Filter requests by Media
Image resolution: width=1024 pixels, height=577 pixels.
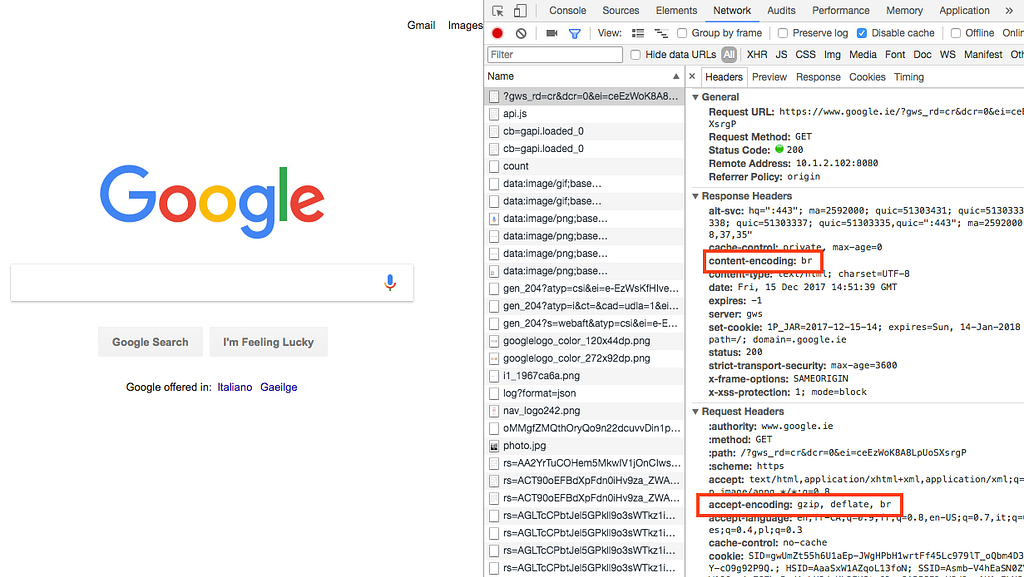coord(863,55)
